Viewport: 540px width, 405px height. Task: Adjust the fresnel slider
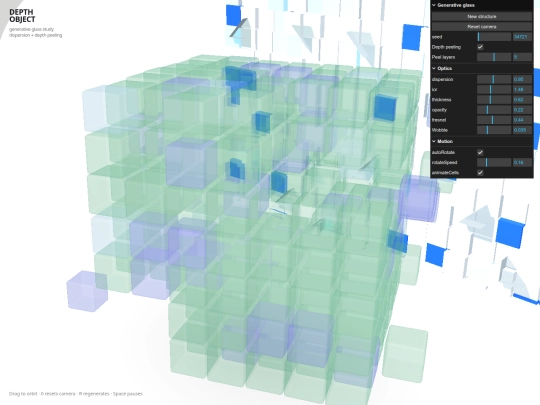(x=494, y=120)
